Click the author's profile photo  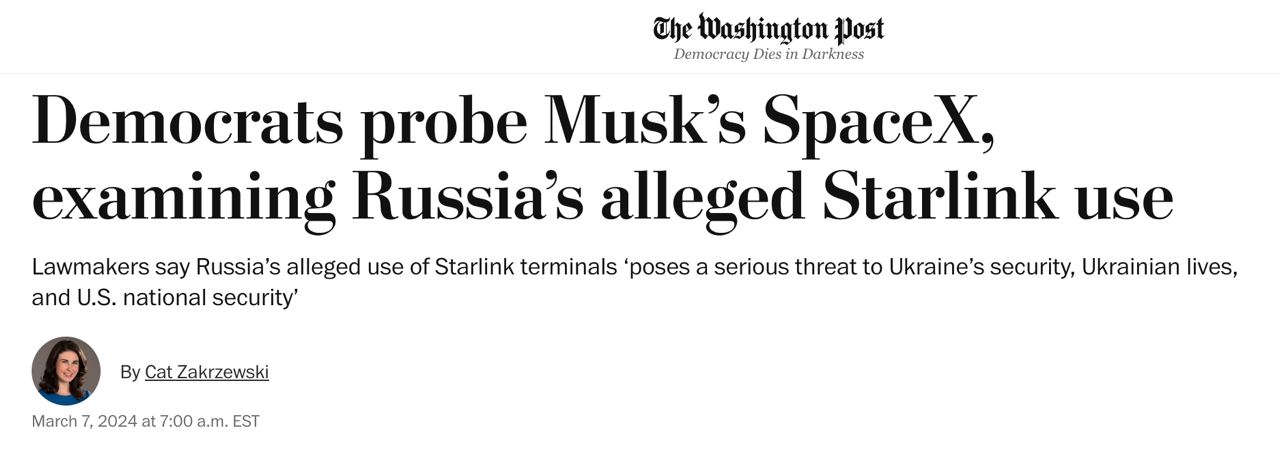click(66, 371)
